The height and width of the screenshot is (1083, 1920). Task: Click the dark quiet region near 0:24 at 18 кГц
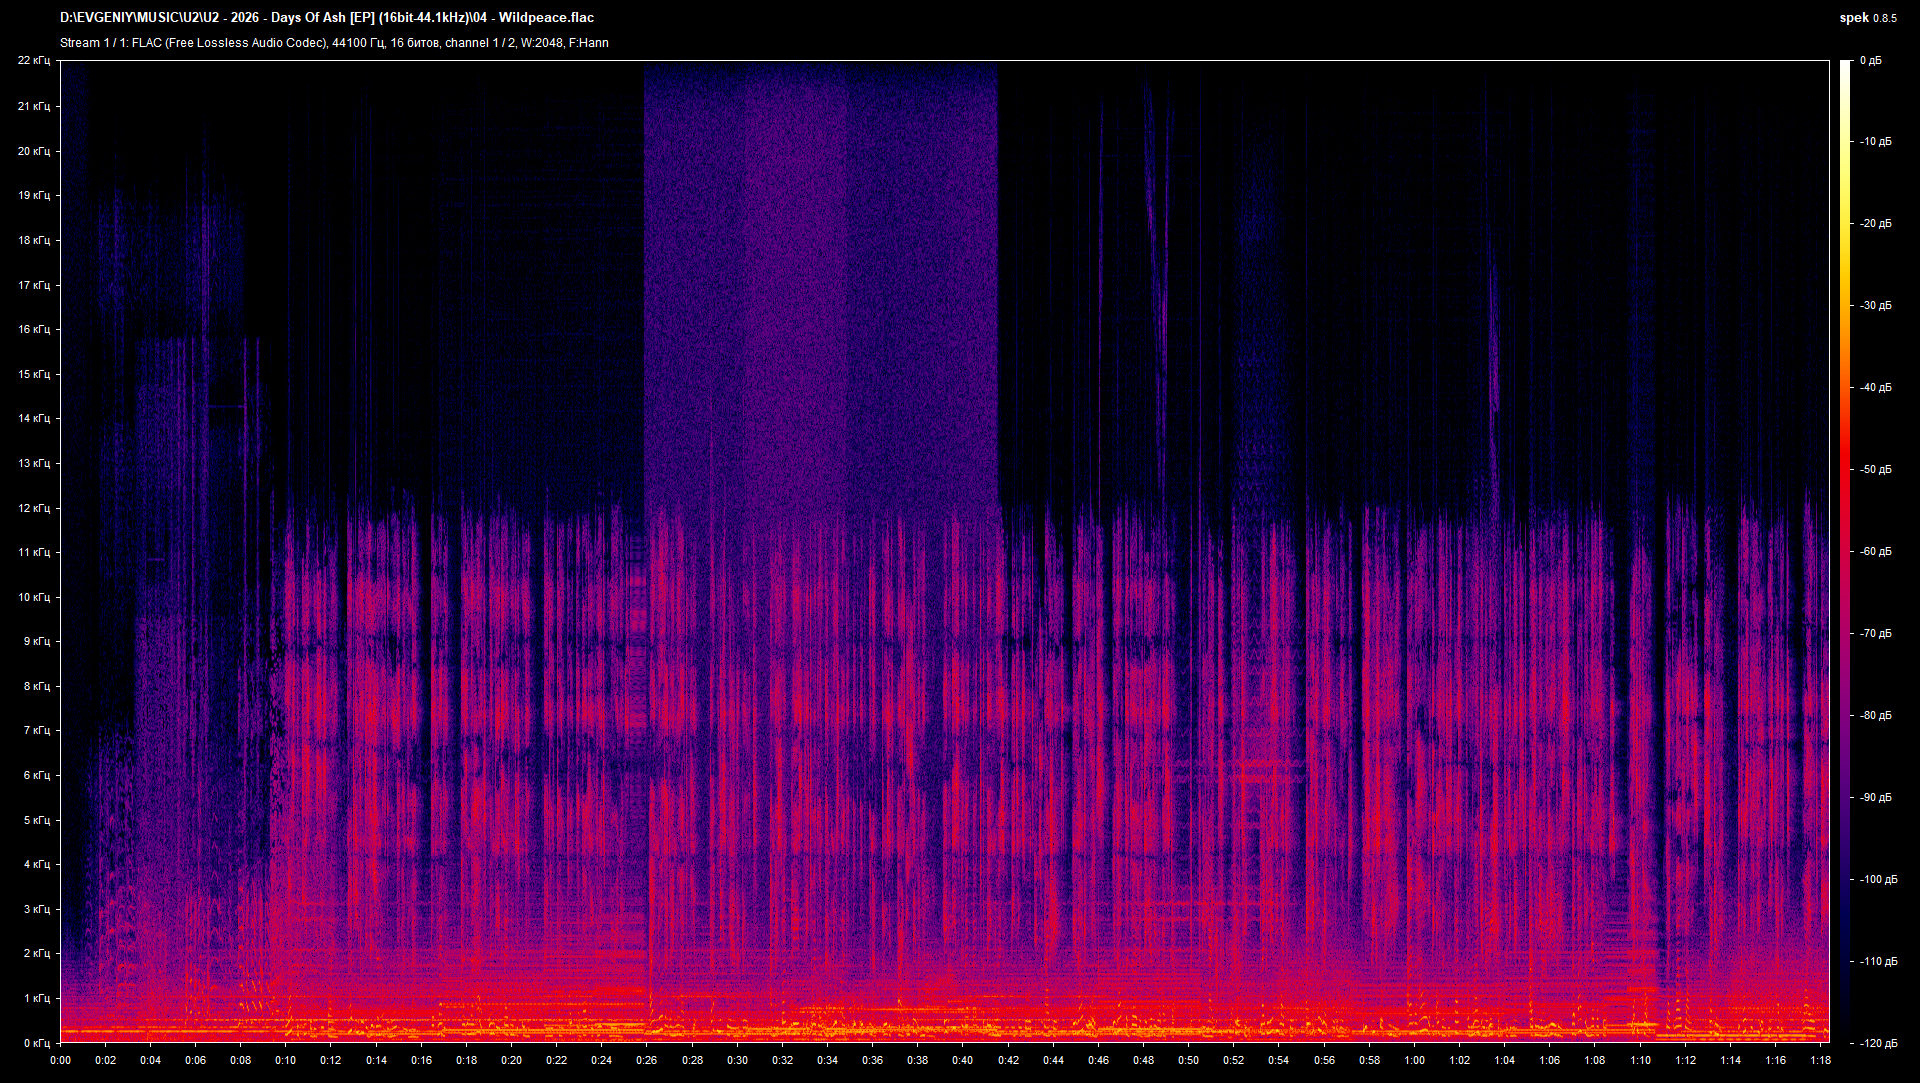point(600,240)
